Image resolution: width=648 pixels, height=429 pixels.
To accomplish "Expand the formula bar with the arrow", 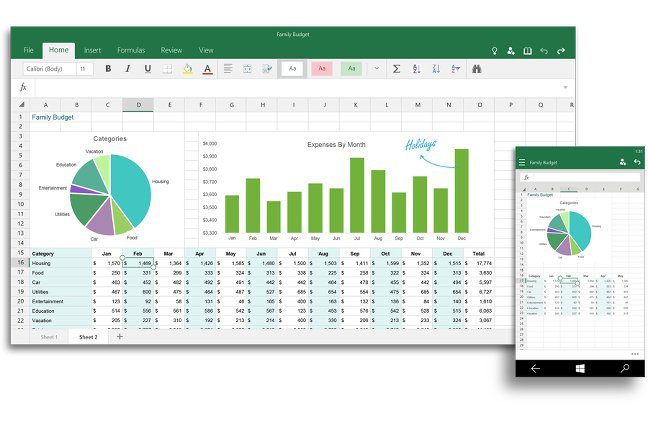I will 564,87.
